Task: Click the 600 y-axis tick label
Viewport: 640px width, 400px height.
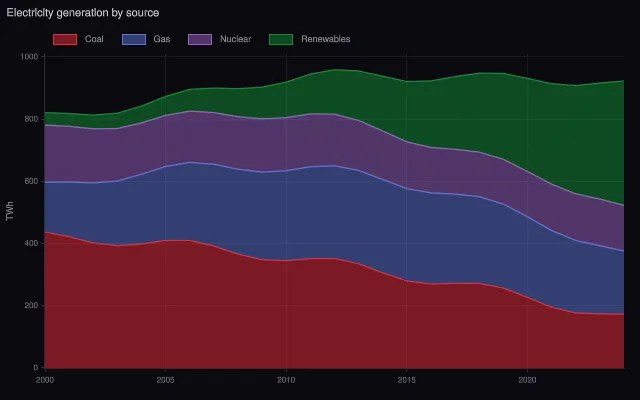Action: (31, 181)
